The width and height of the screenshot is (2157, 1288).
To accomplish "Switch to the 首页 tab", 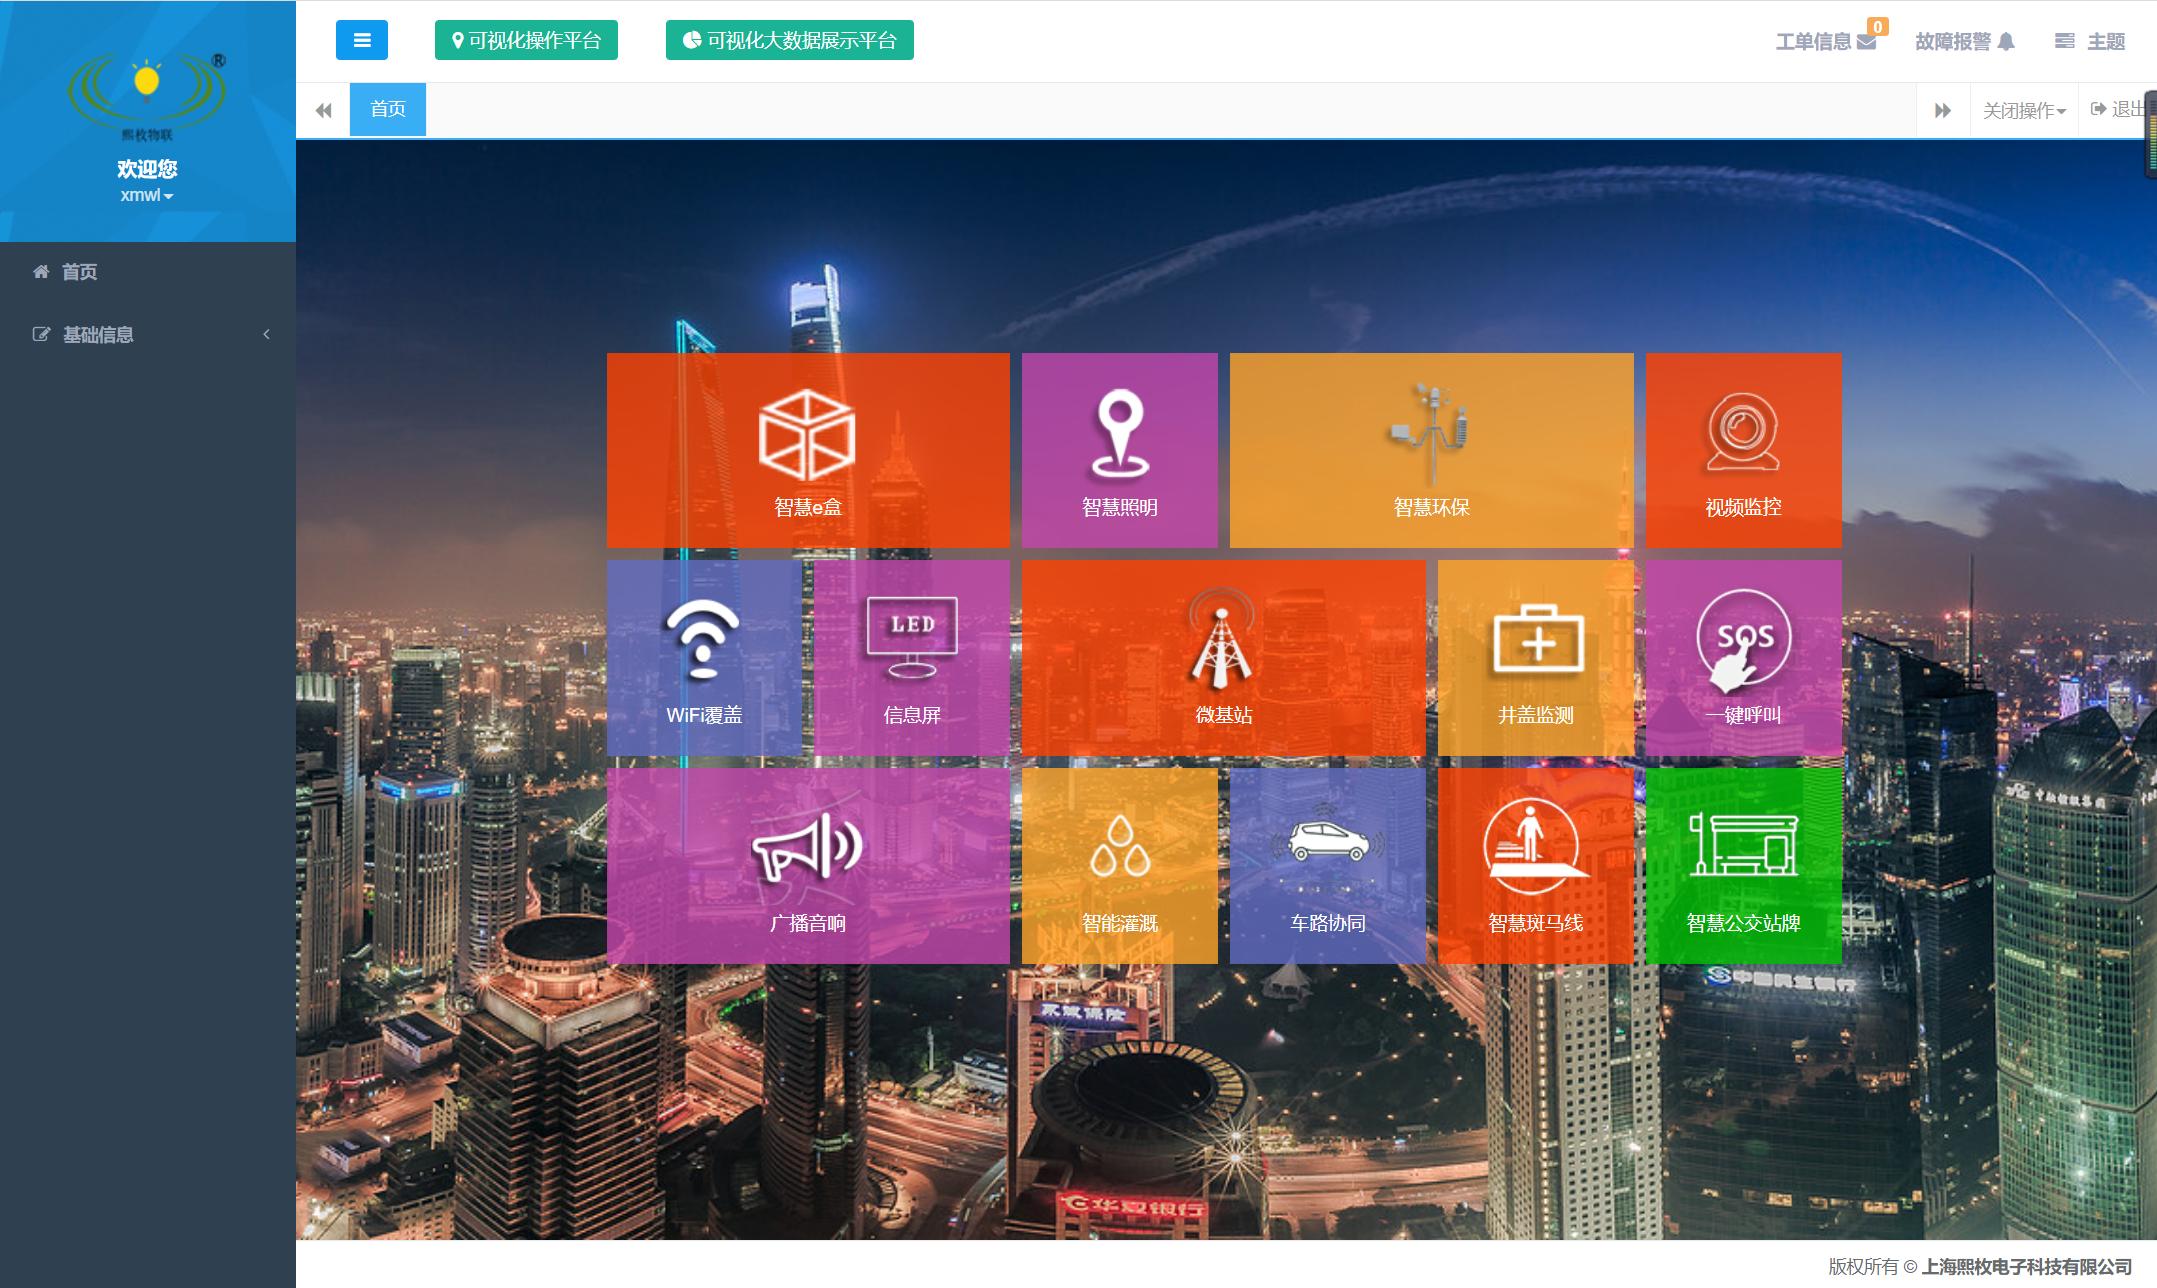I will pos(387,109).
